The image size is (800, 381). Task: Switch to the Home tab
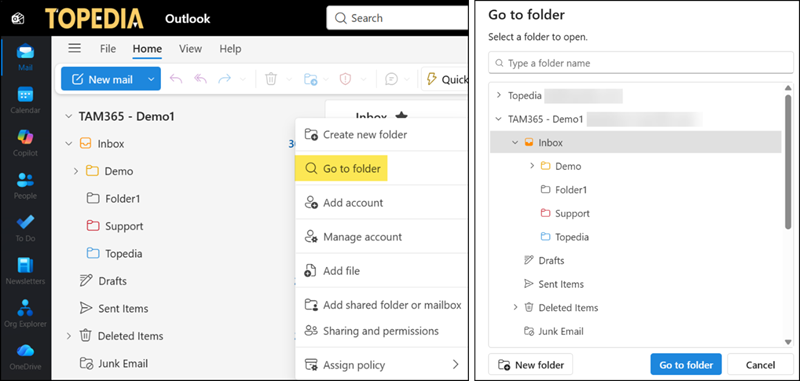[147, 49]
